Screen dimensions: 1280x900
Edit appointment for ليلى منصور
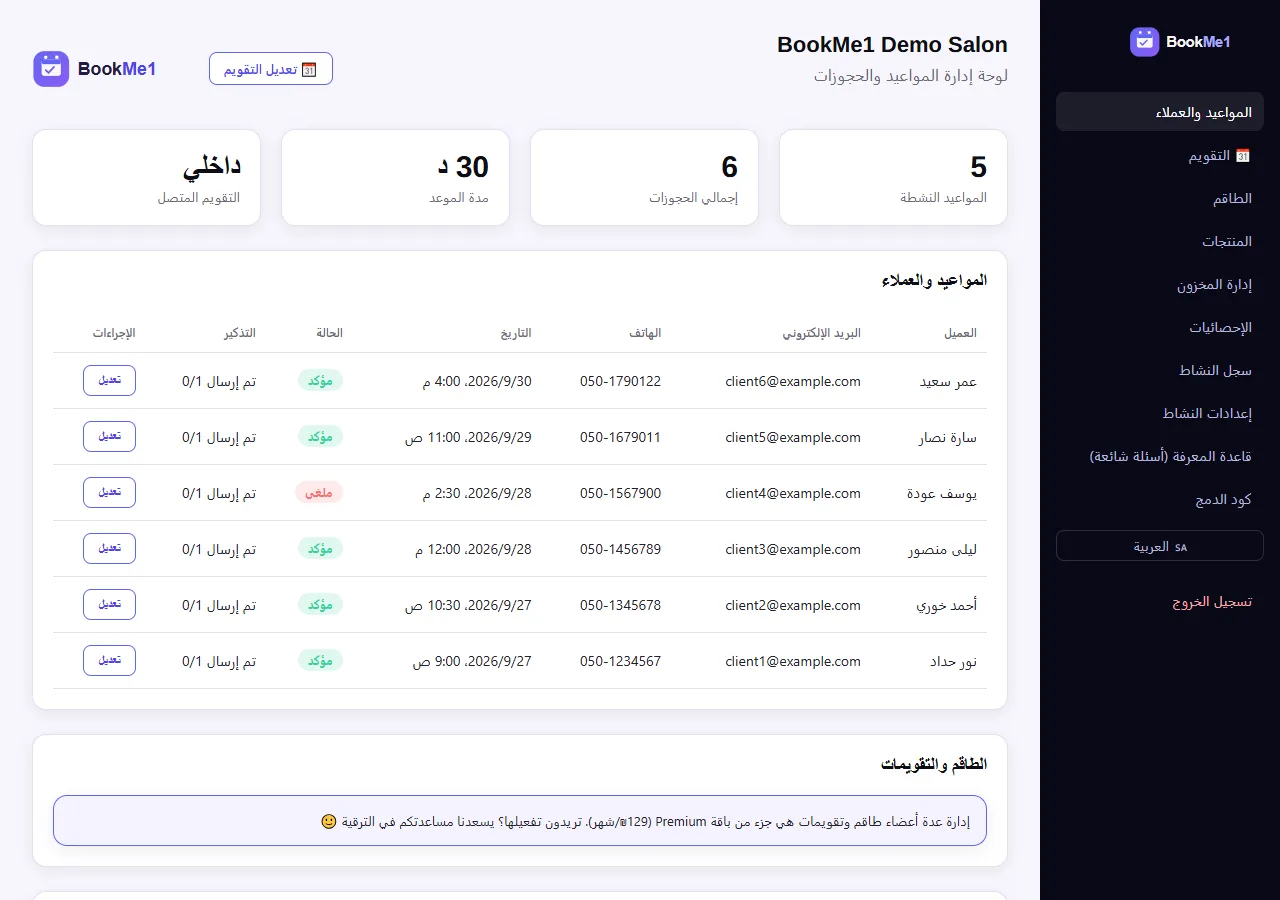pyautogui.click(x=110, y=549)
